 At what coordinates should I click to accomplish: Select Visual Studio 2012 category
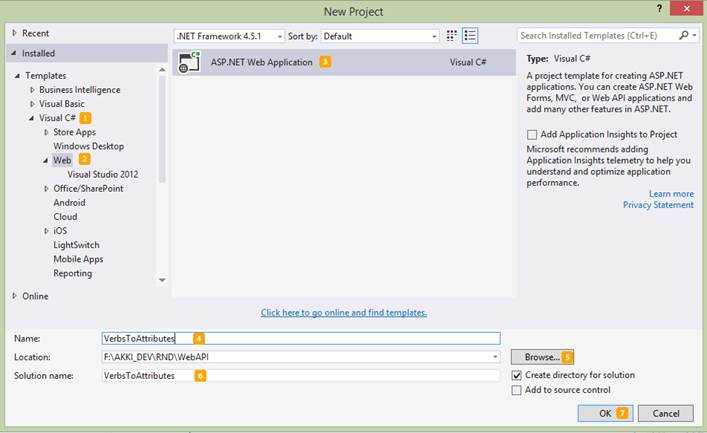(103, 174)
